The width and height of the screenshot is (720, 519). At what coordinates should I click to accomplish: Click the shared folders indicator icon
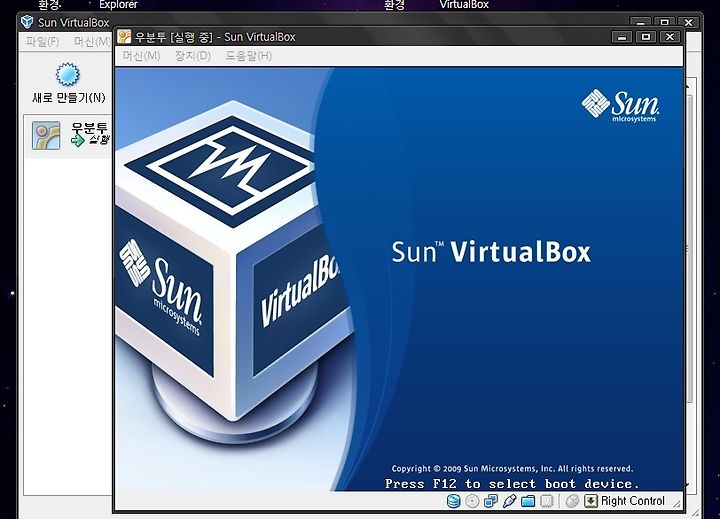point(528,501)
